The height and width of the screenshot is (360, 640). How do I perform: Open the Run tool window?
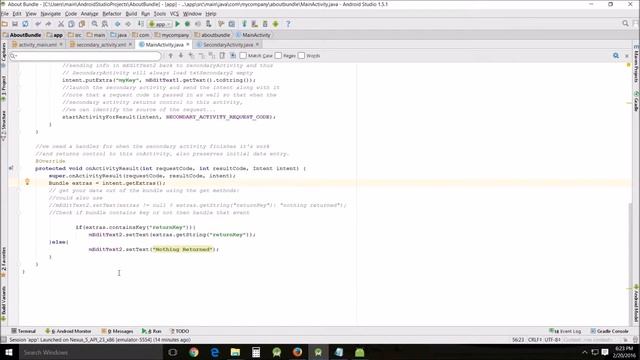coord(151,331)
